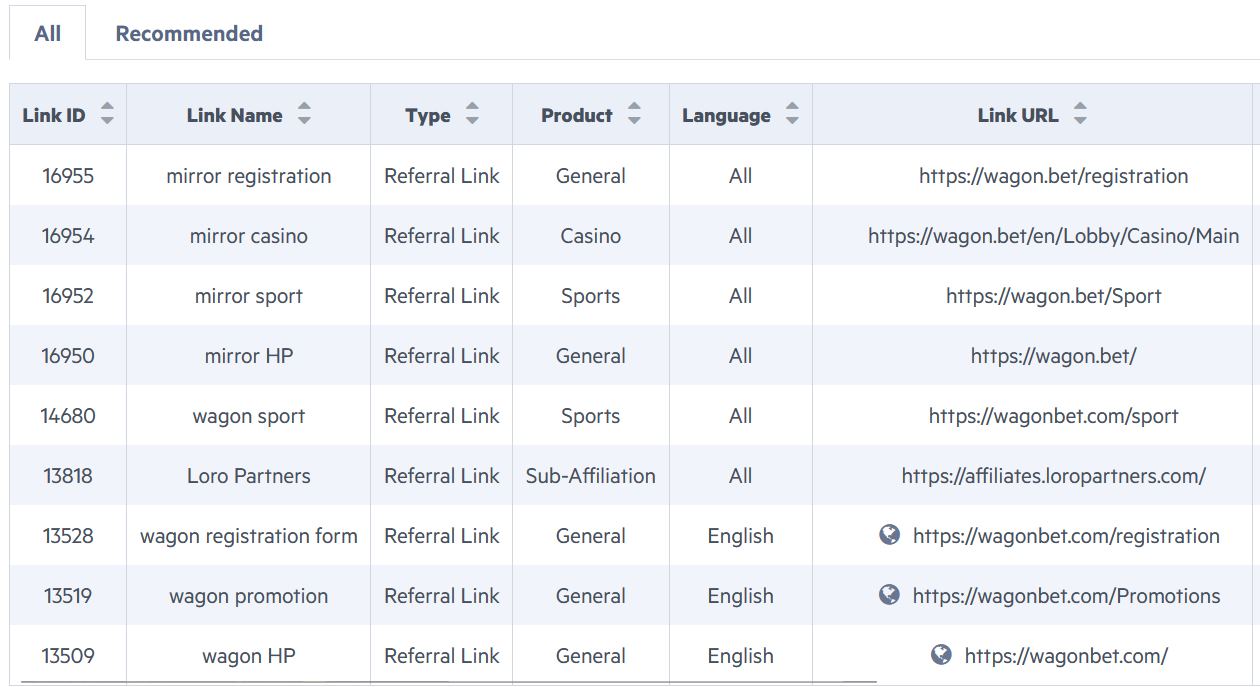Click the 'Loro Partners' link name
Viewport: 1260px width, 687px height.
[249, 476]
